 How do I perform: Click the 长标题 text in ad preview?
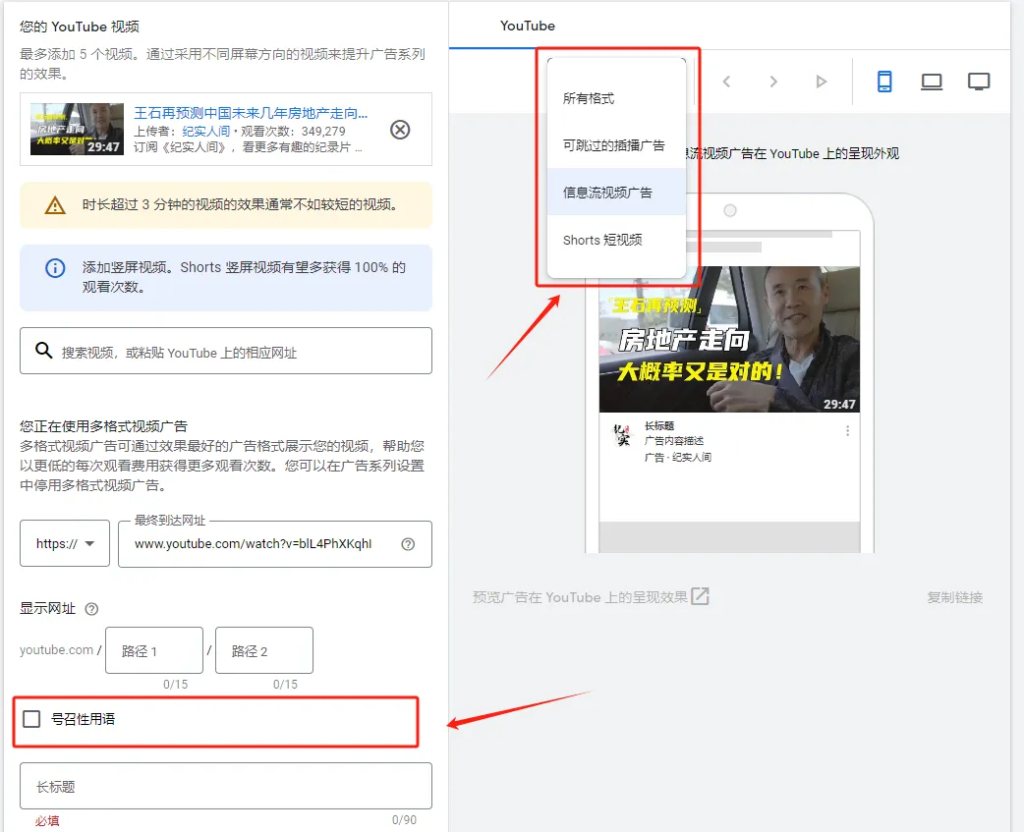click(x=659, y=426)
